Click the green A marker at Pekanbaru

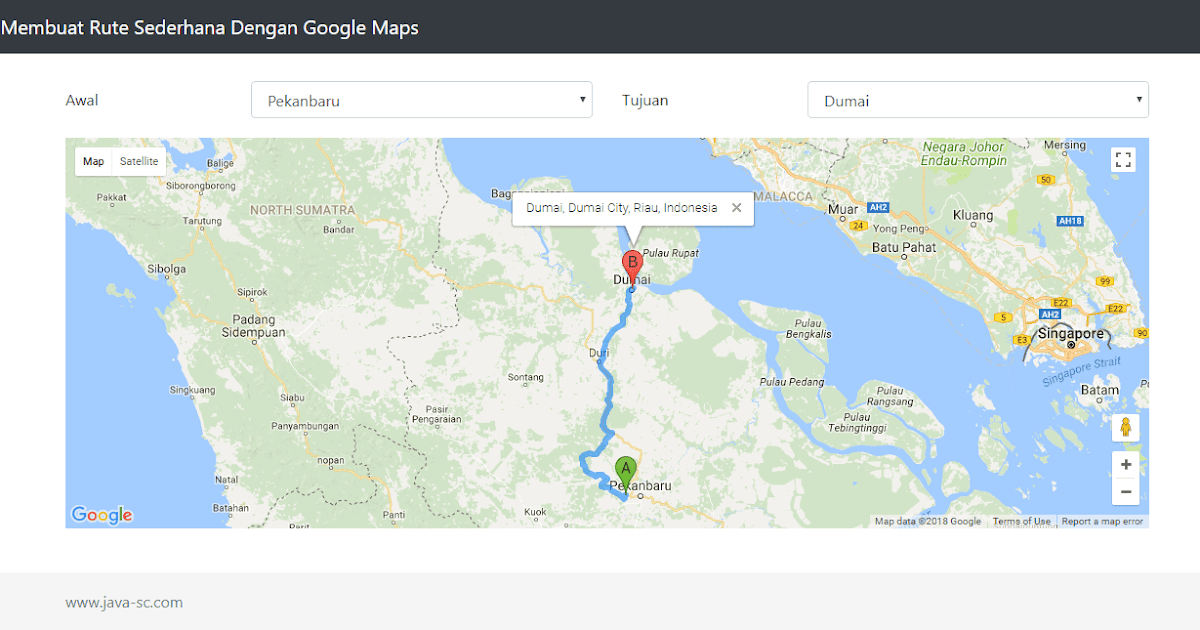point(626,474)
